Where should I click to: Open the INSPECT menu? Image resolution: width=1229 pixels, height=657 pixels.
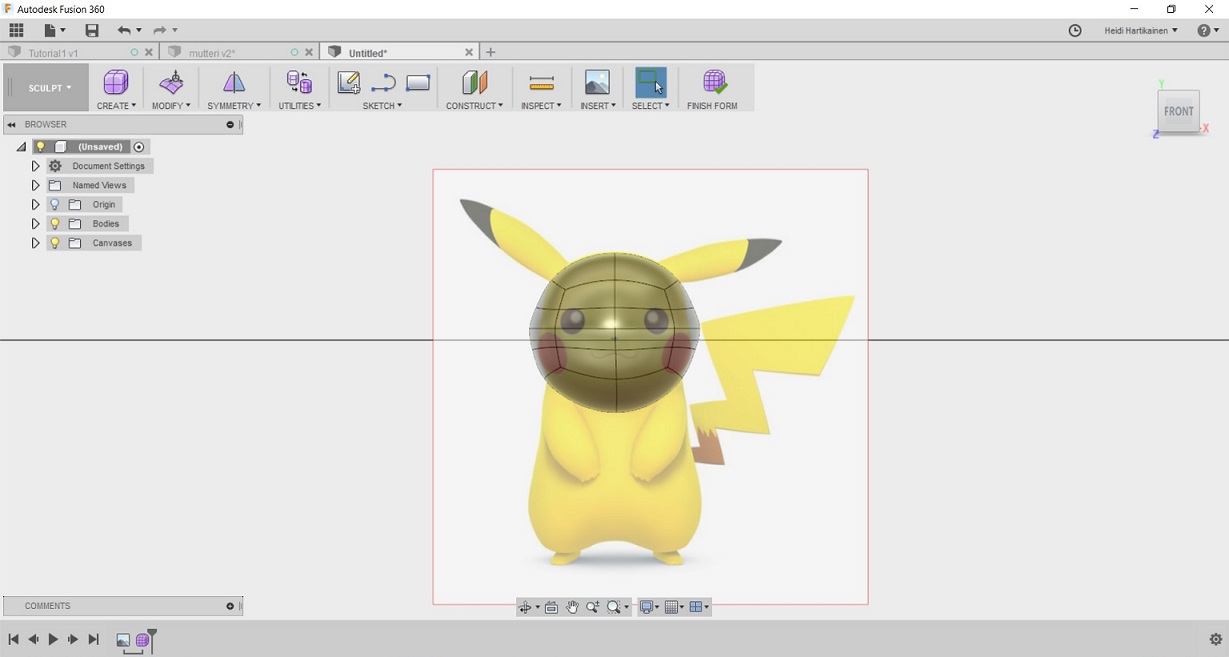tap(541, 106)
